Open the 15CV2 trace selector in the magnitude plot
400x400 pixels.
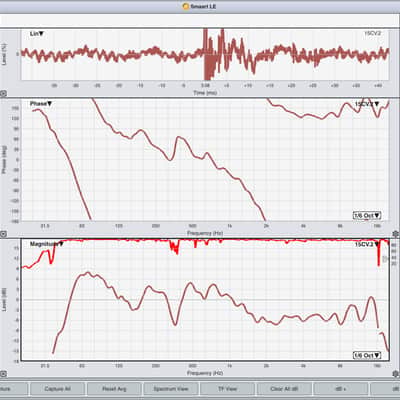pyautogui.click(x=367, y=245)
